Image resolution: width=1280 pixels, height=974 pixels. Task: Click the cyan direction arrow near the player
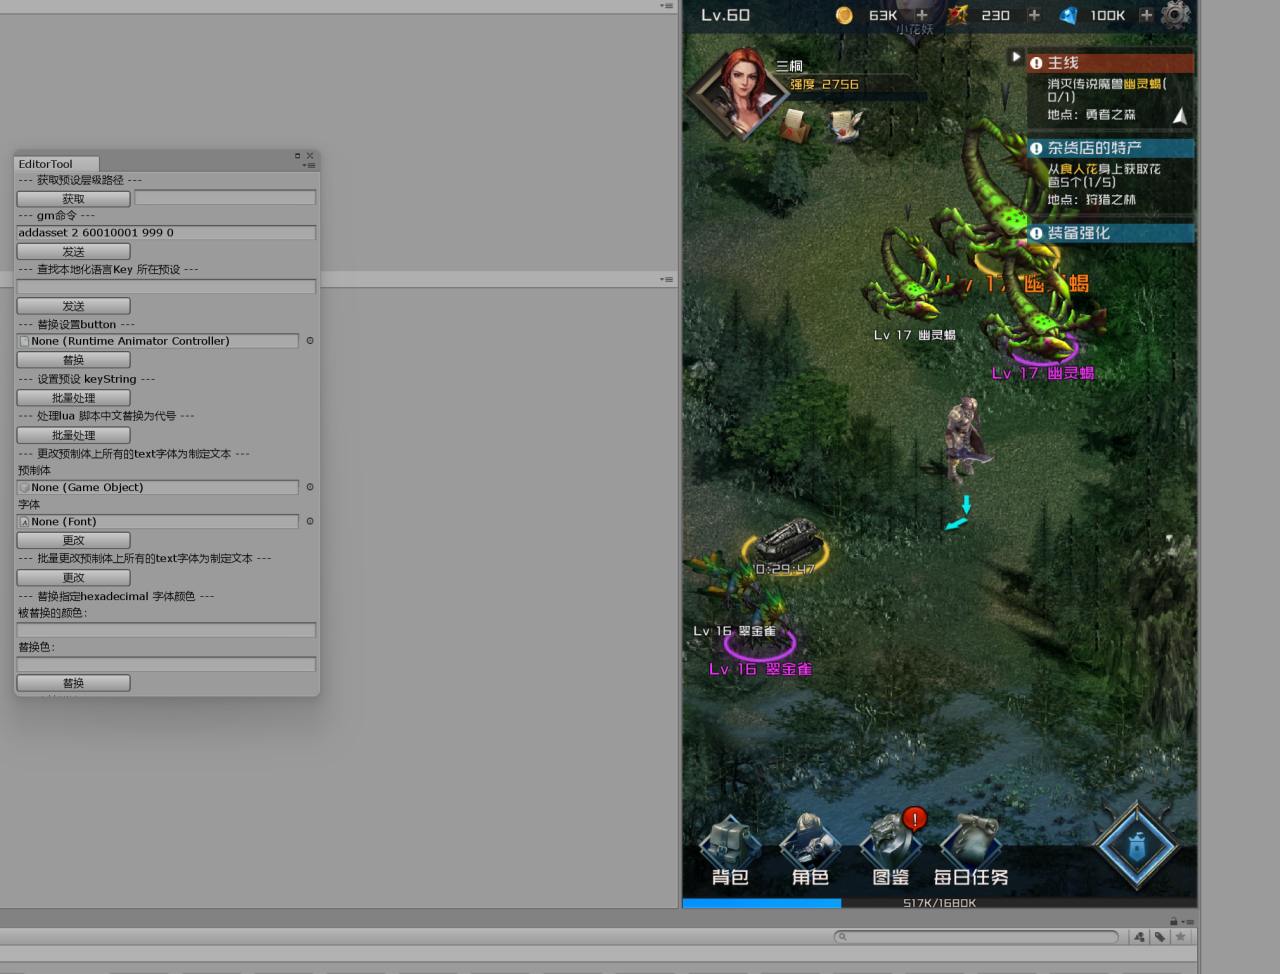click(960, 512)
